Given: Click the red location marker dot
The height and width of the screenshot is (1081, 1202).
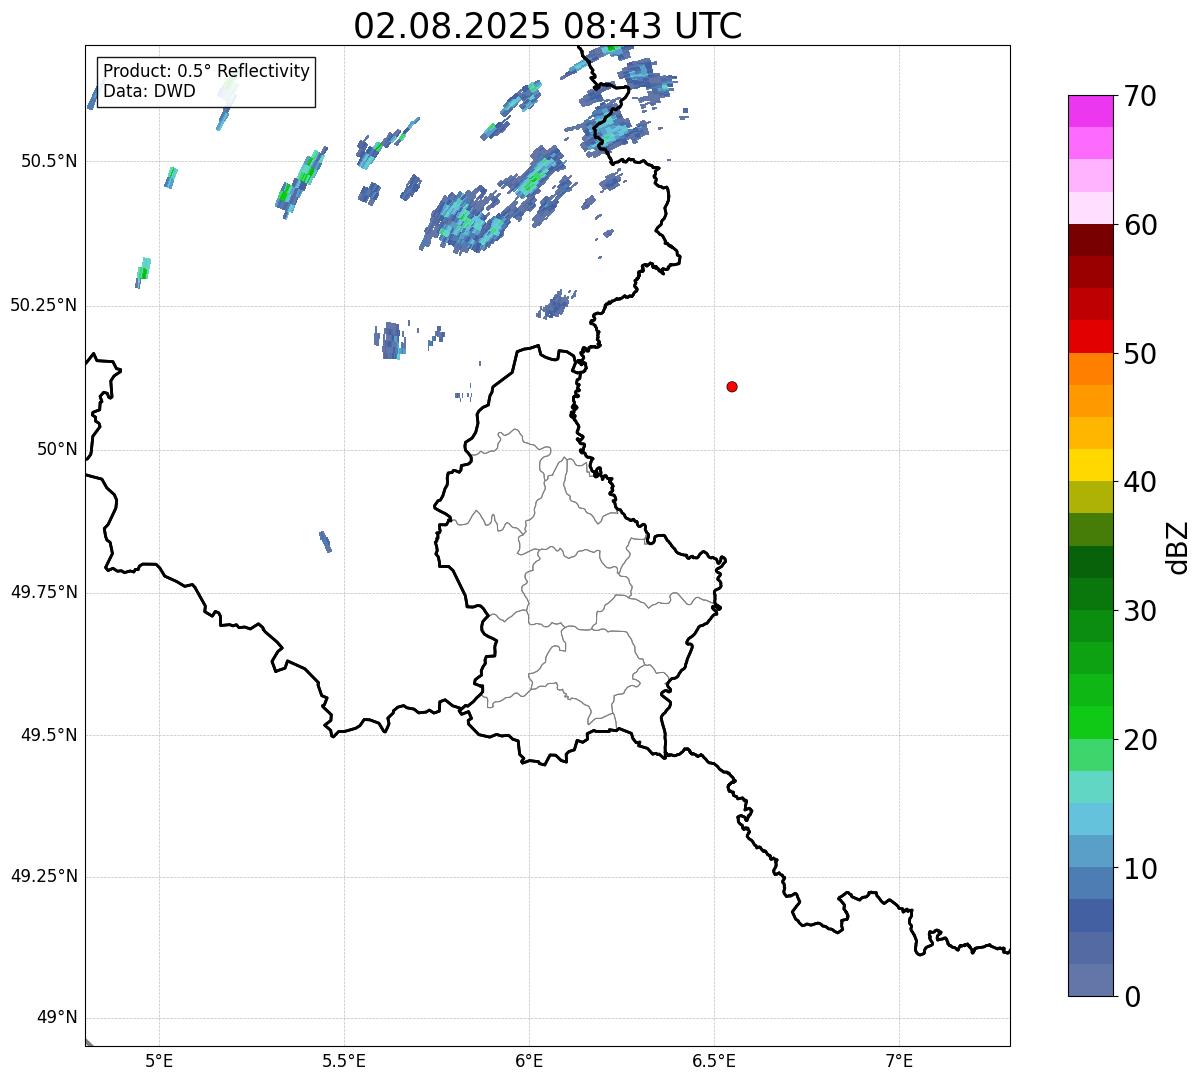Looking at the screenshot, I should pyautogui.click(x=732, y=386).
